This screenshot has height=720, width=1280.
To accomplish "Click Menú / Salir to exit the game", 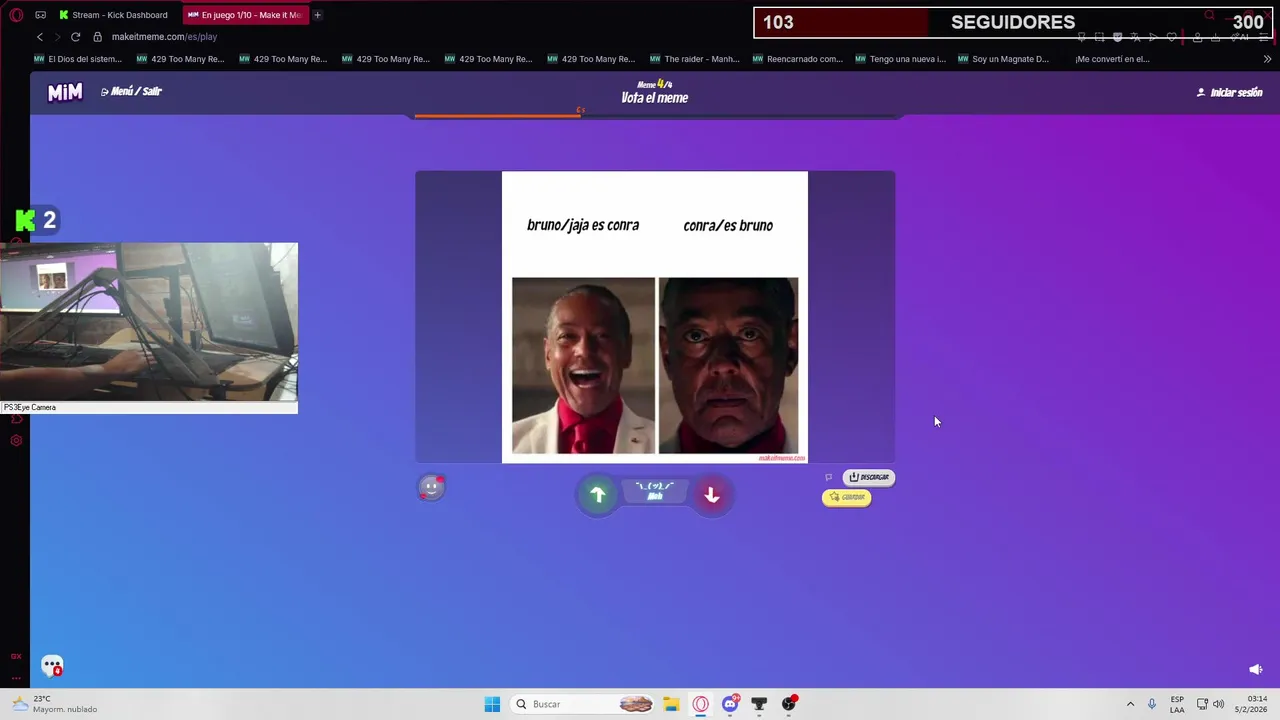I will click(x=131, y=91).
